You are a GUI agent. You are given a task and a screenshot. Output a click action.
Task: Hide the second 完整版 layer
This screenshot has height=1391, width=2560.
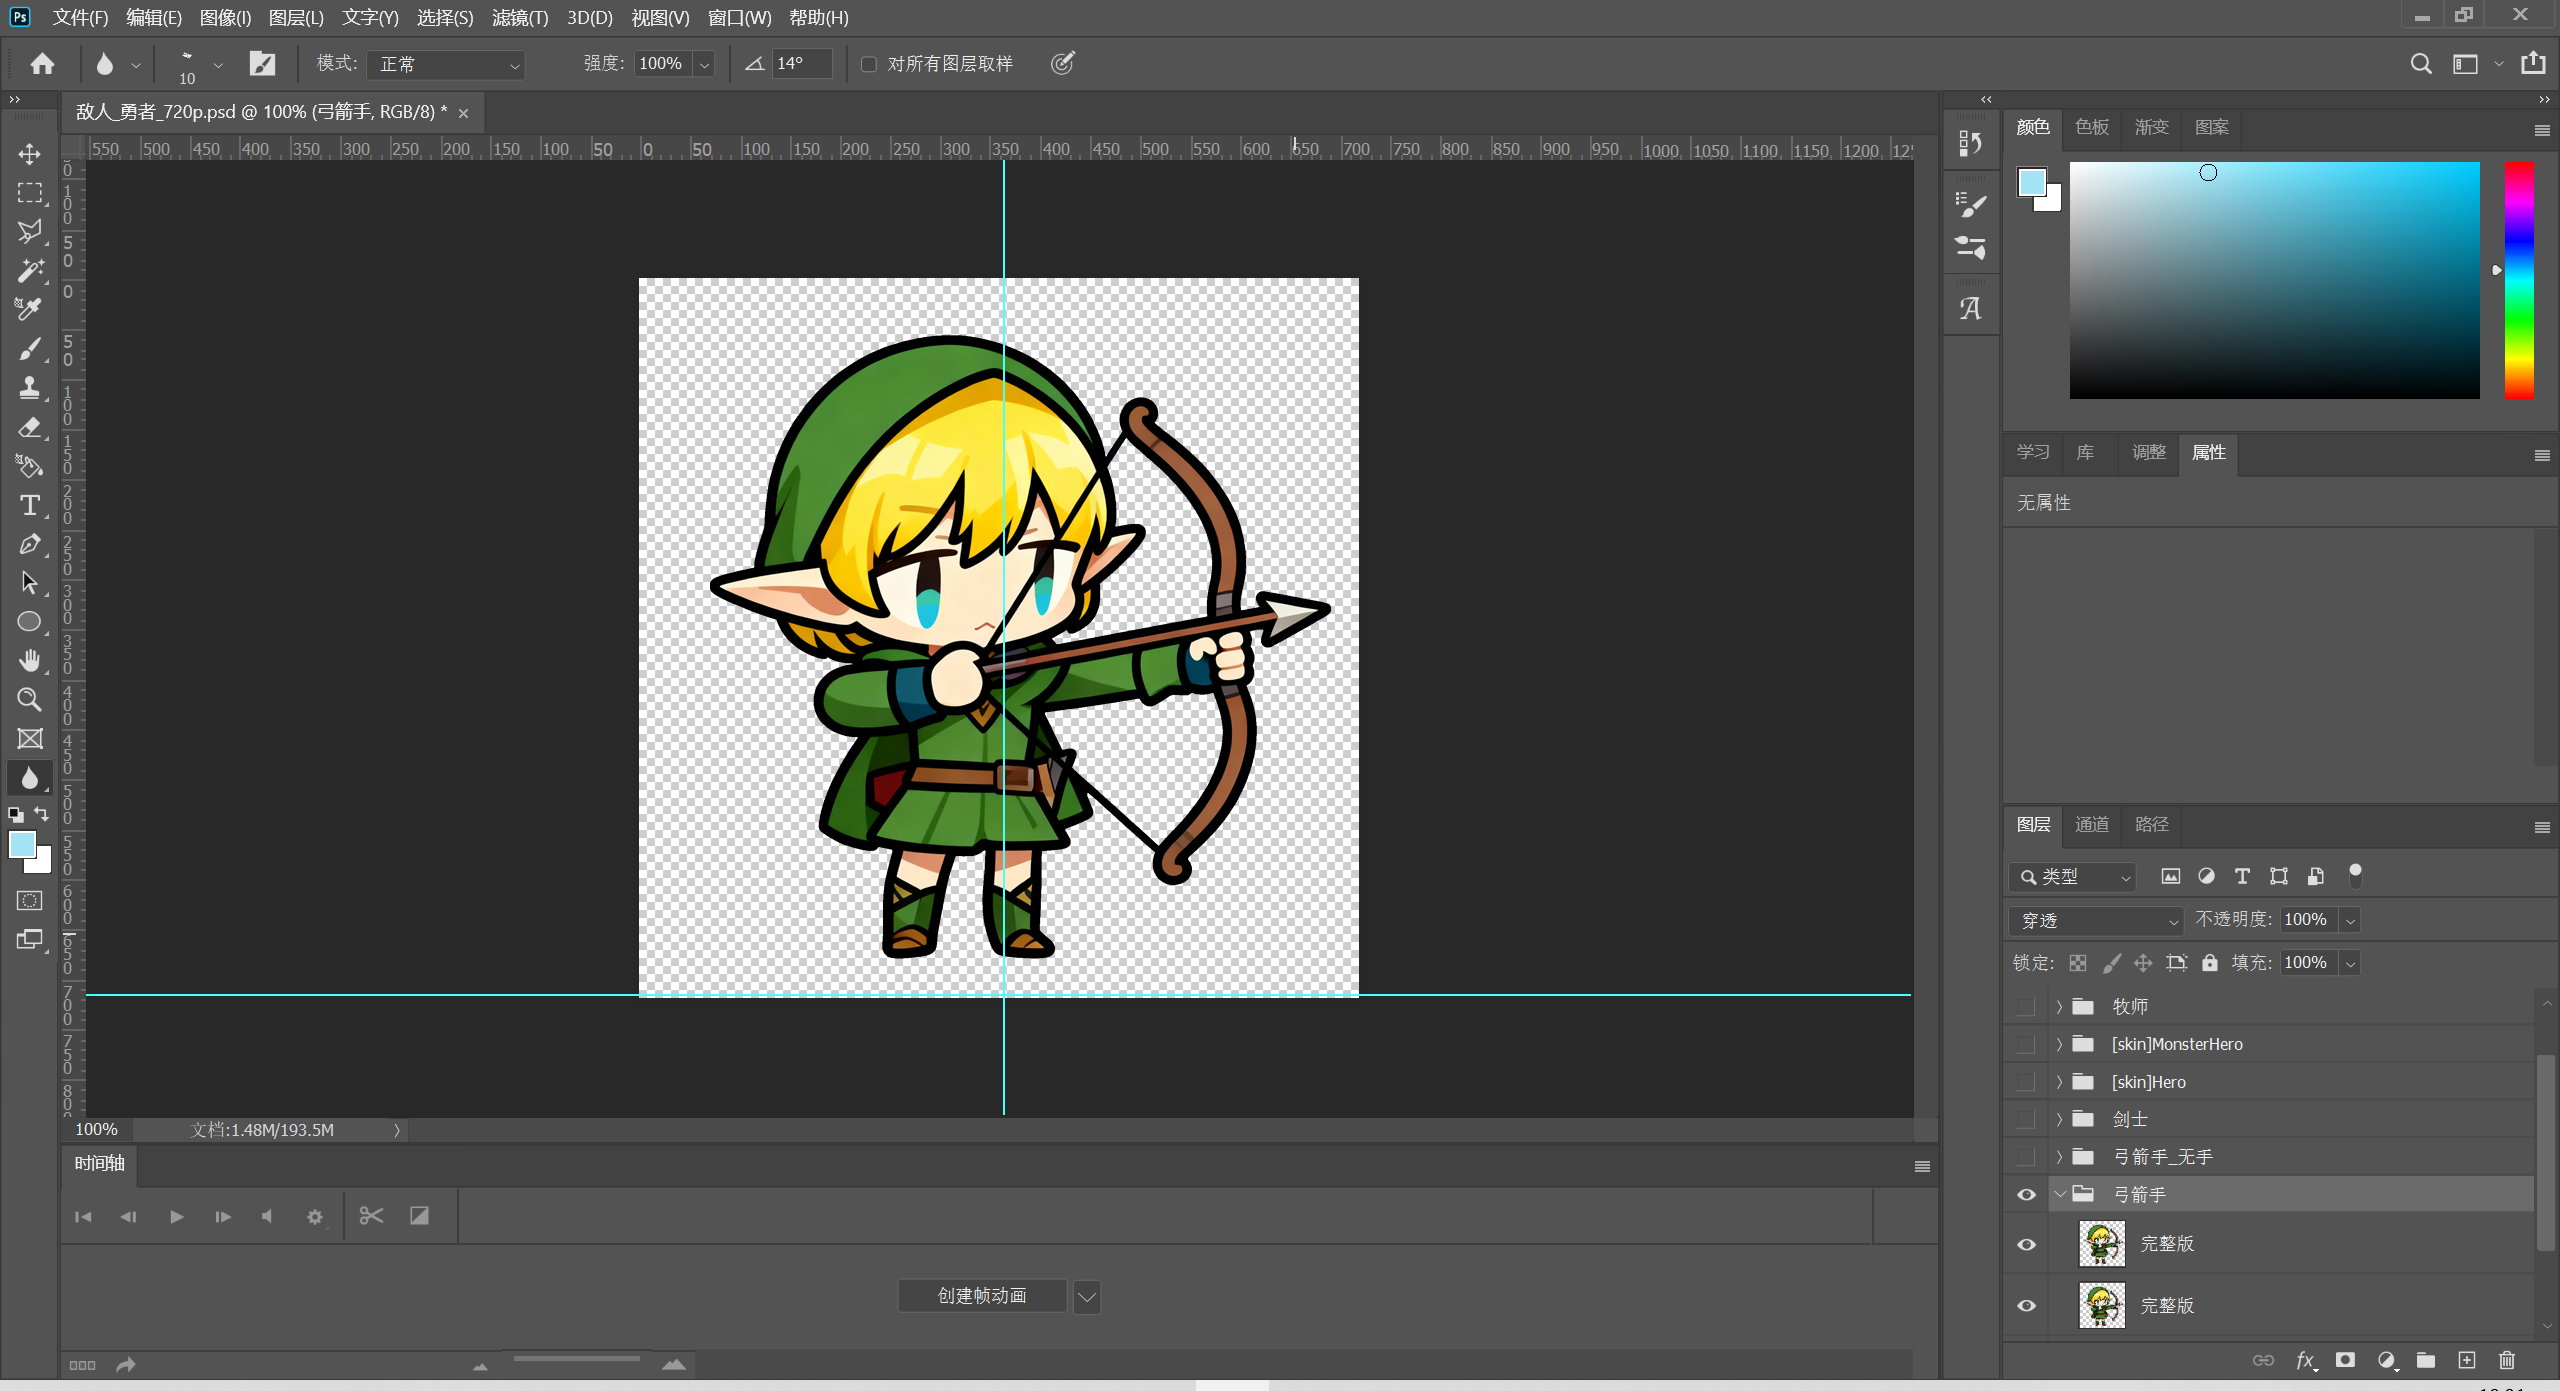(2026, 1306)
